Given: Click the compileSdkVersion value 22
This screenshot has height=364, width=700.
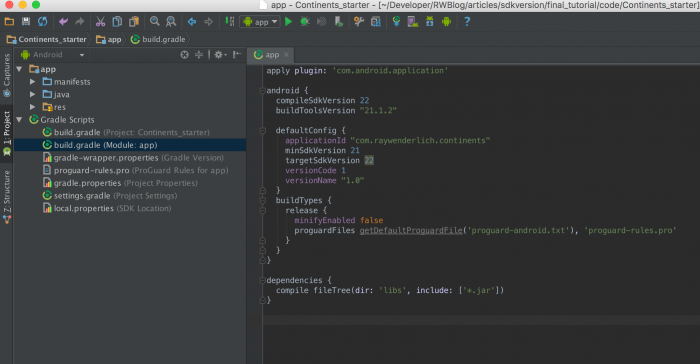Looking at the screenshot, I should pyautogui.click(x=364, y=100).
